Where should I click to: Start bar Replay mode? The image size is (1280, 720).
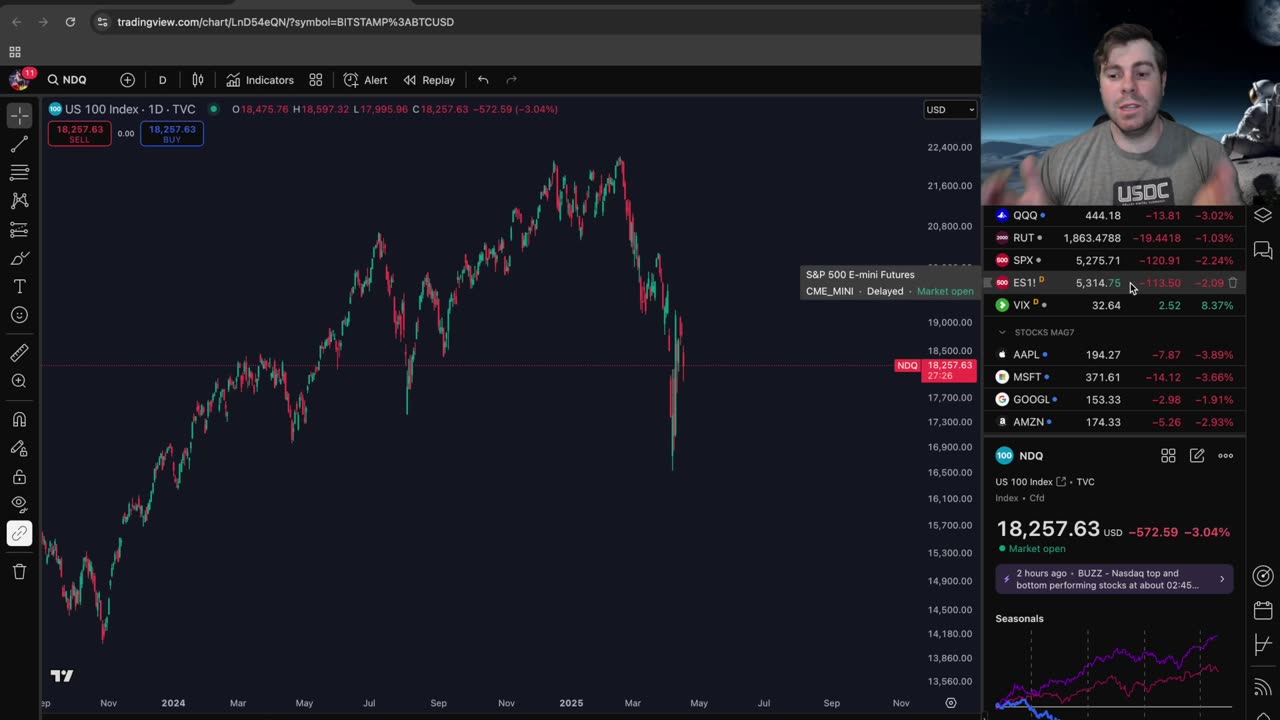(429, 80)
